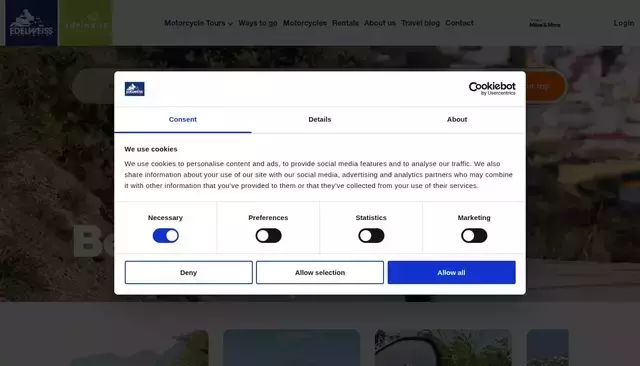Click the blue Allow all button
The image size is (640, 366).
tap(451, 272)
